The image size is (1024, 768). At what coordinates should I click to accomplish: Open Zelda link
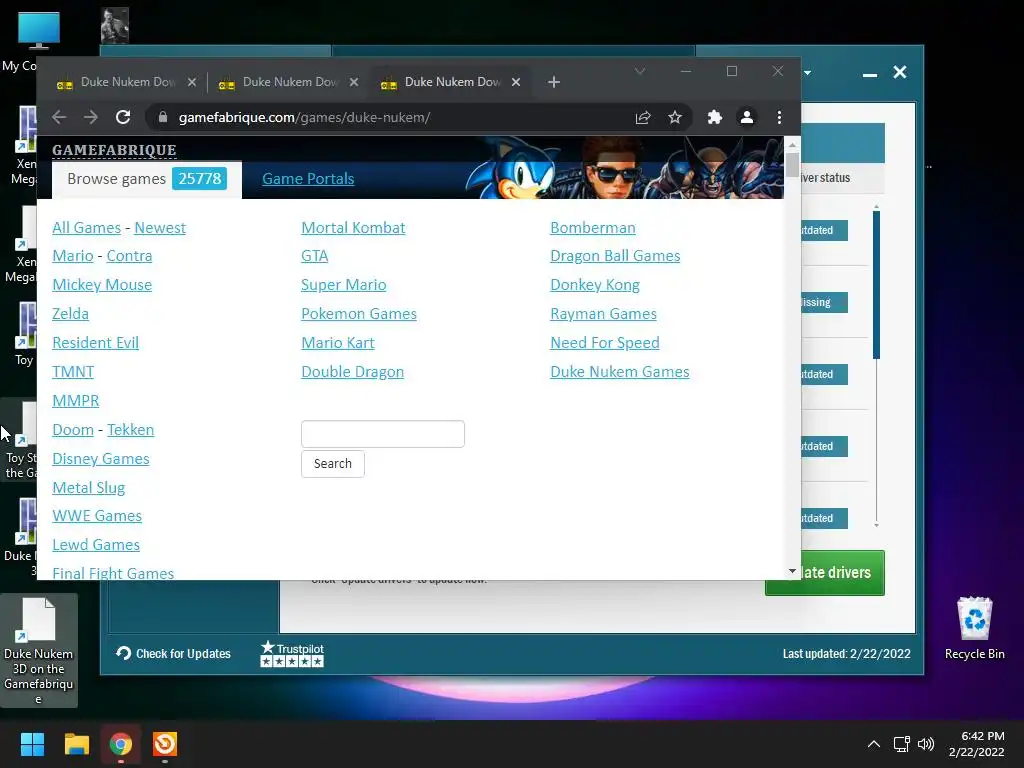(x=70, y=314)
